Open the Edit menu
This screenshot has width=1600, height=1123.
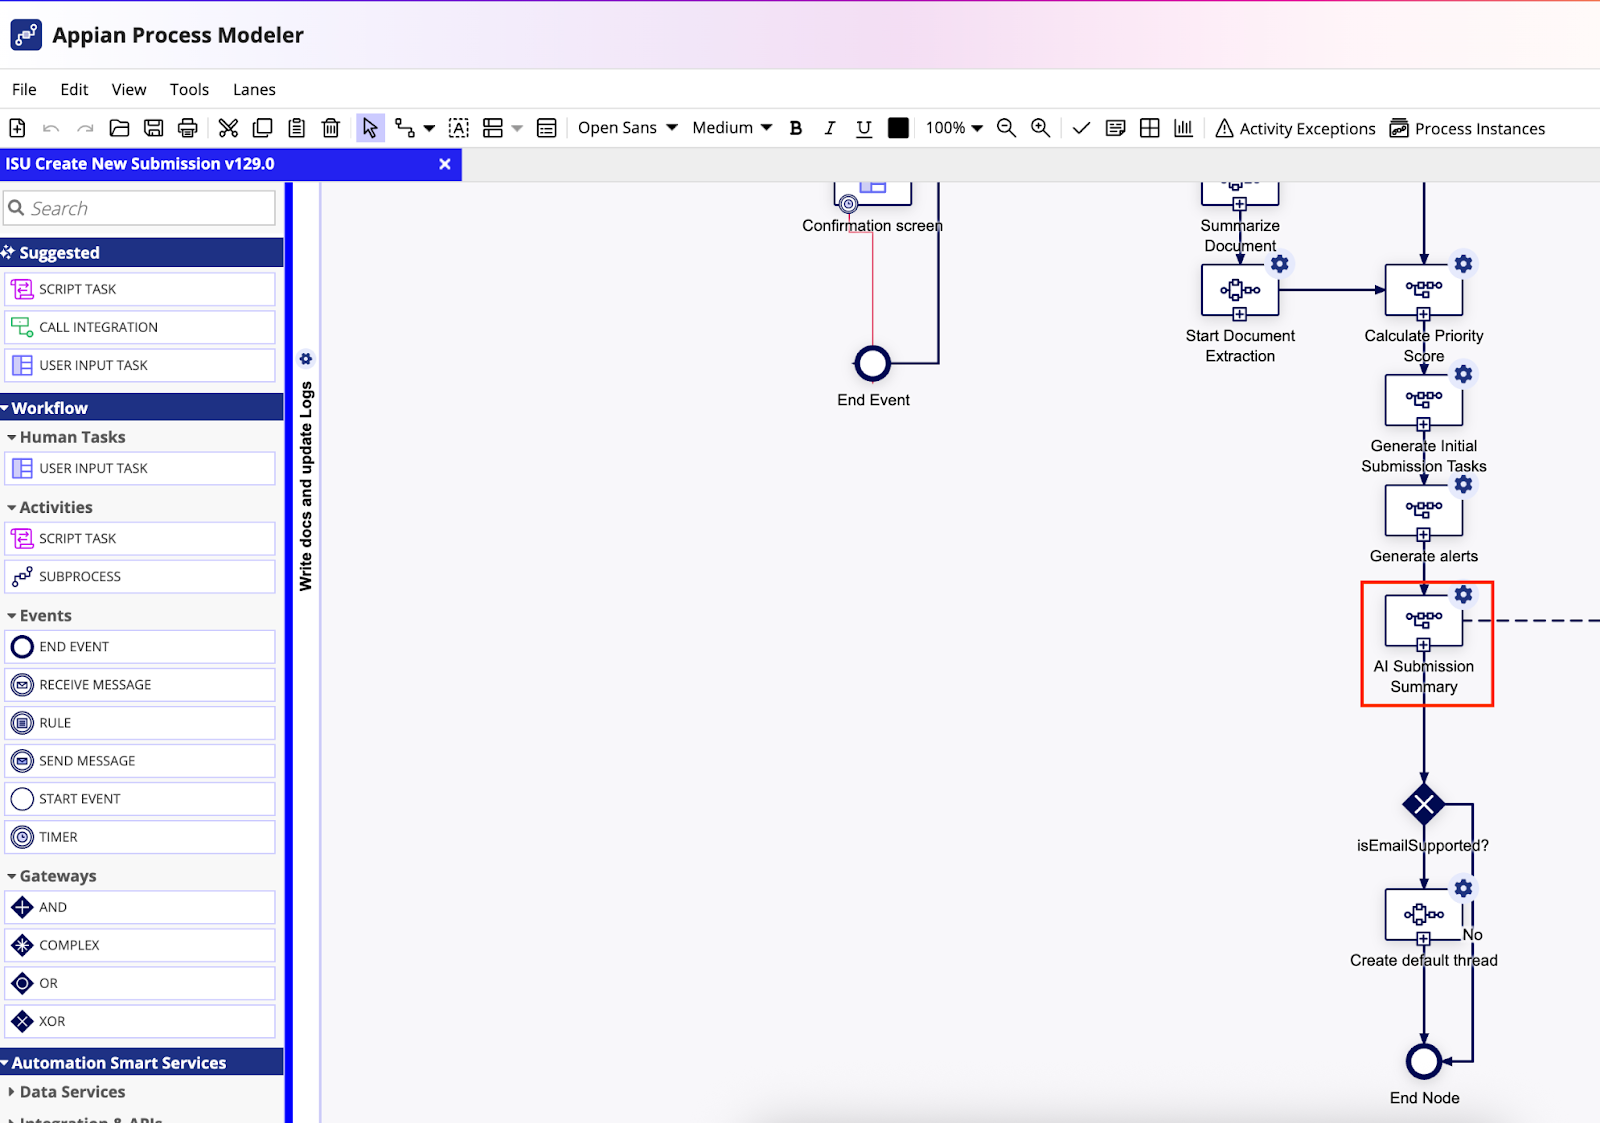click(74, 89)
